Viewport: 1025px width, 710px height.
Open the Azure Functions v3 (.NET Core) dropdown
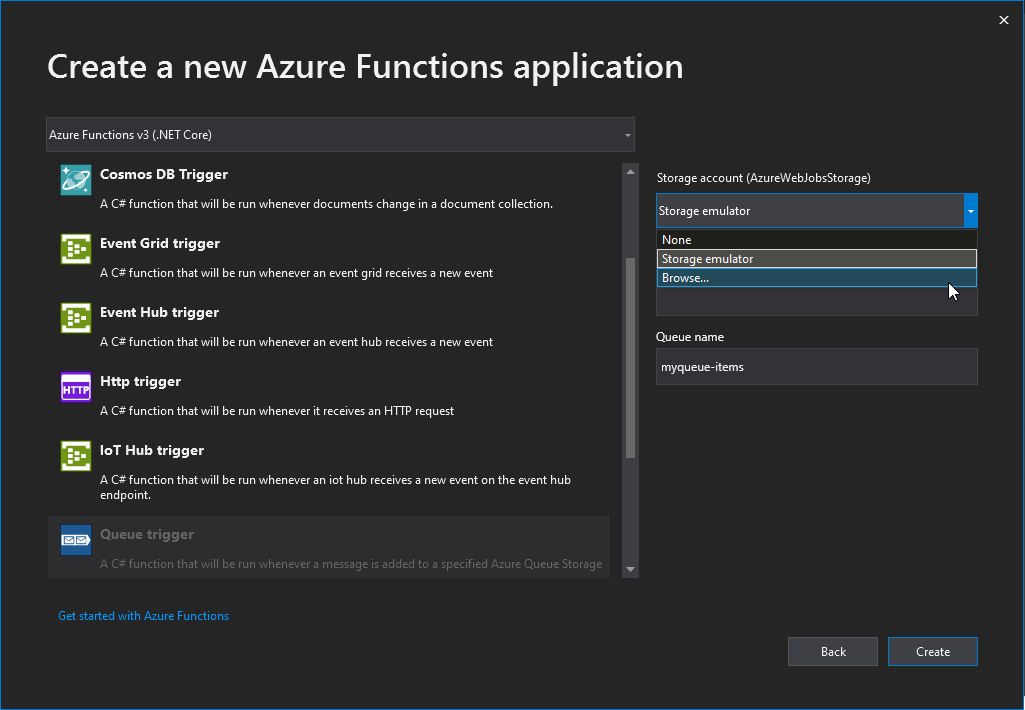340,135
